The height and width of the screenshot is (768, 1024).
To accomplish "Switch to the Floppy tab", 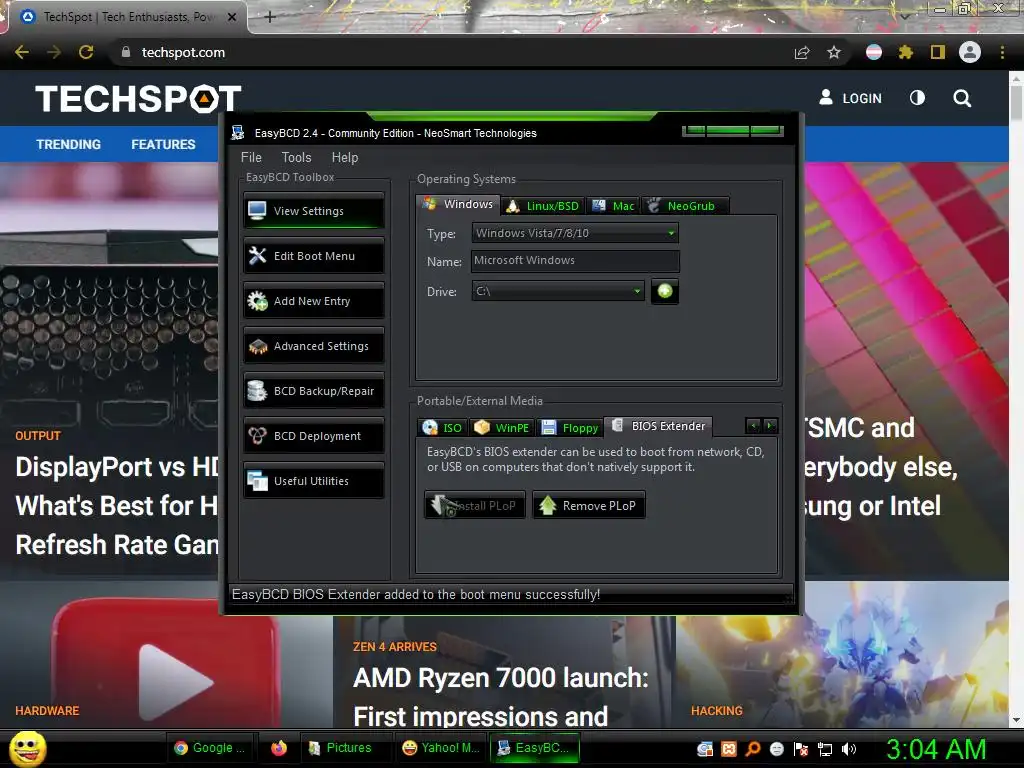I will tap(569, 428).
